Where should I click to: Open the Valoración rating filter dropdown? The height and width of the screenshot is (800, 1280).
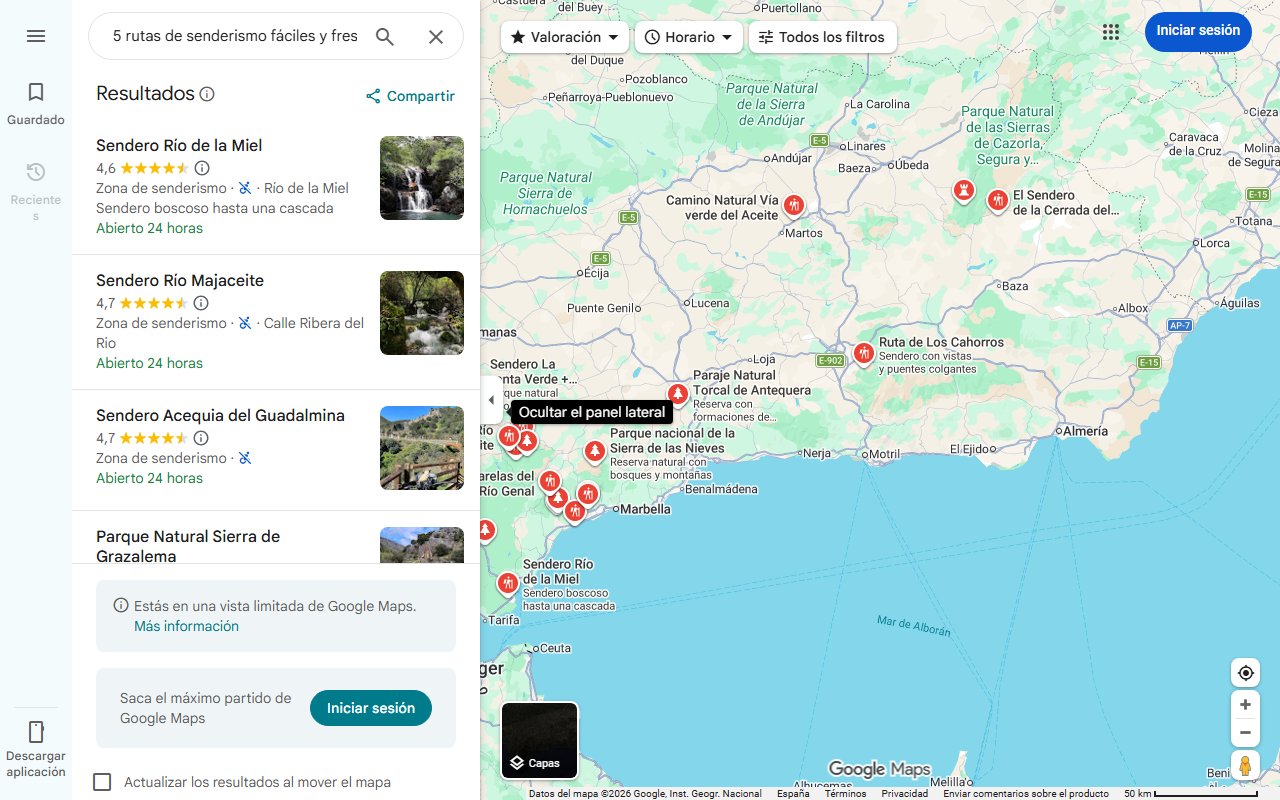pos(563,36)
